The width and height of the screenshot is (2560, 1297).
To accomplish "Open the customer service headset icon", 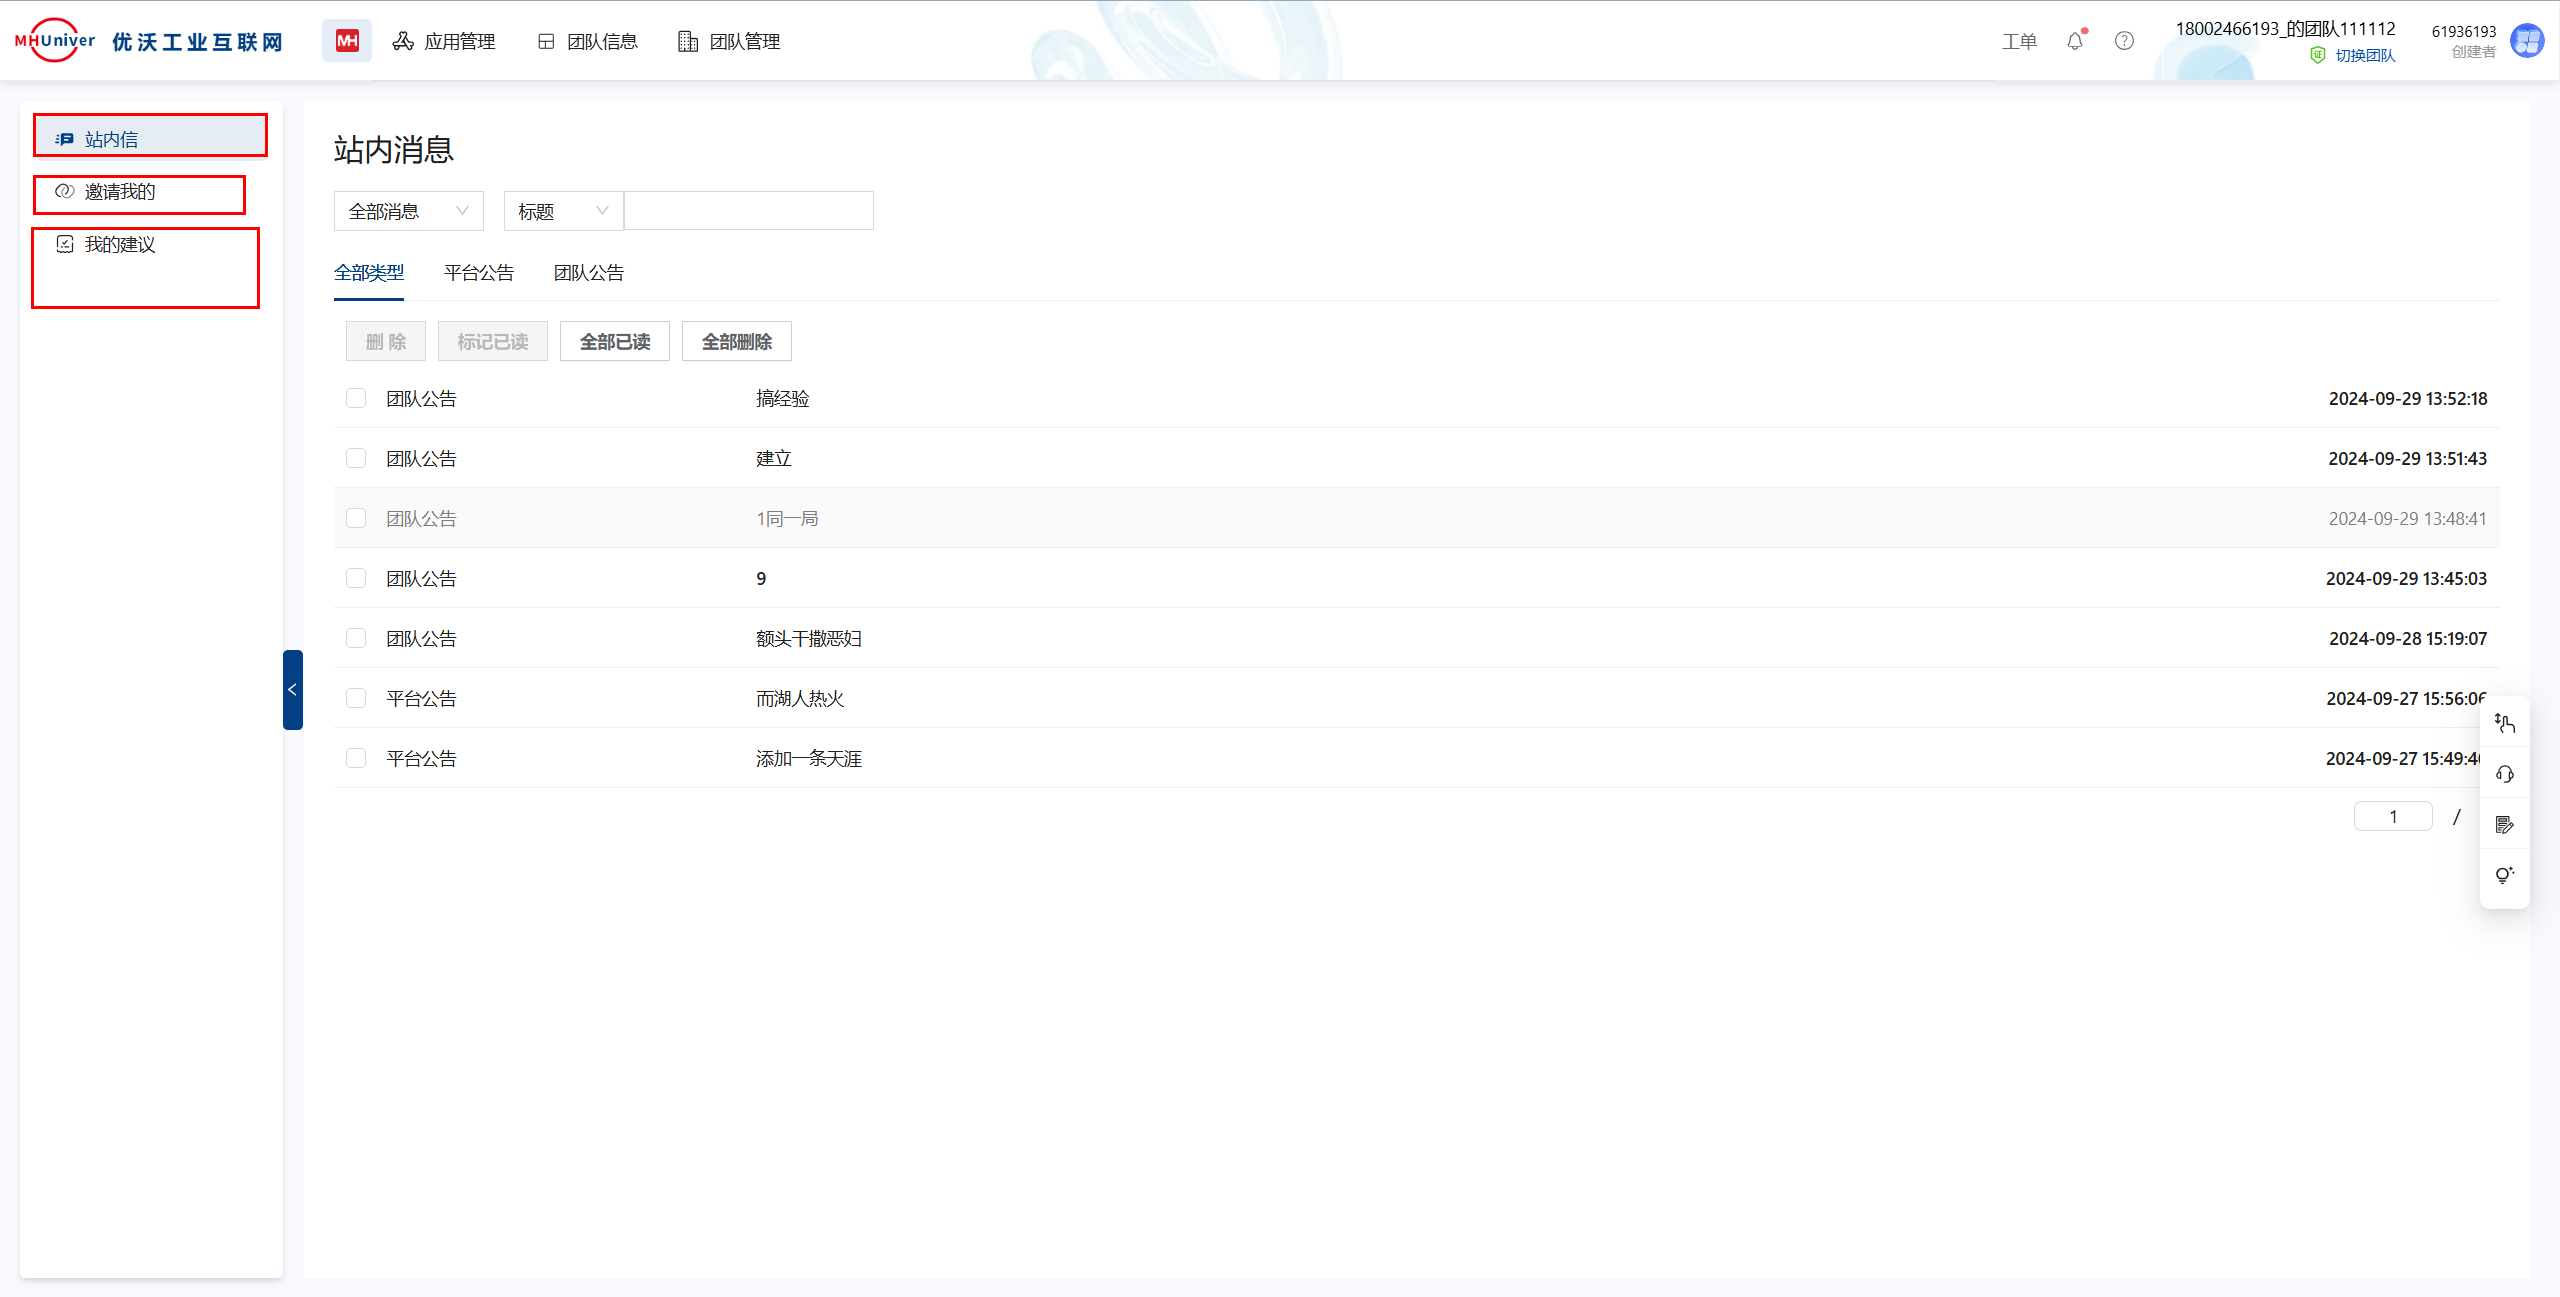I will pyautogui.click(x=2504, y=774).
